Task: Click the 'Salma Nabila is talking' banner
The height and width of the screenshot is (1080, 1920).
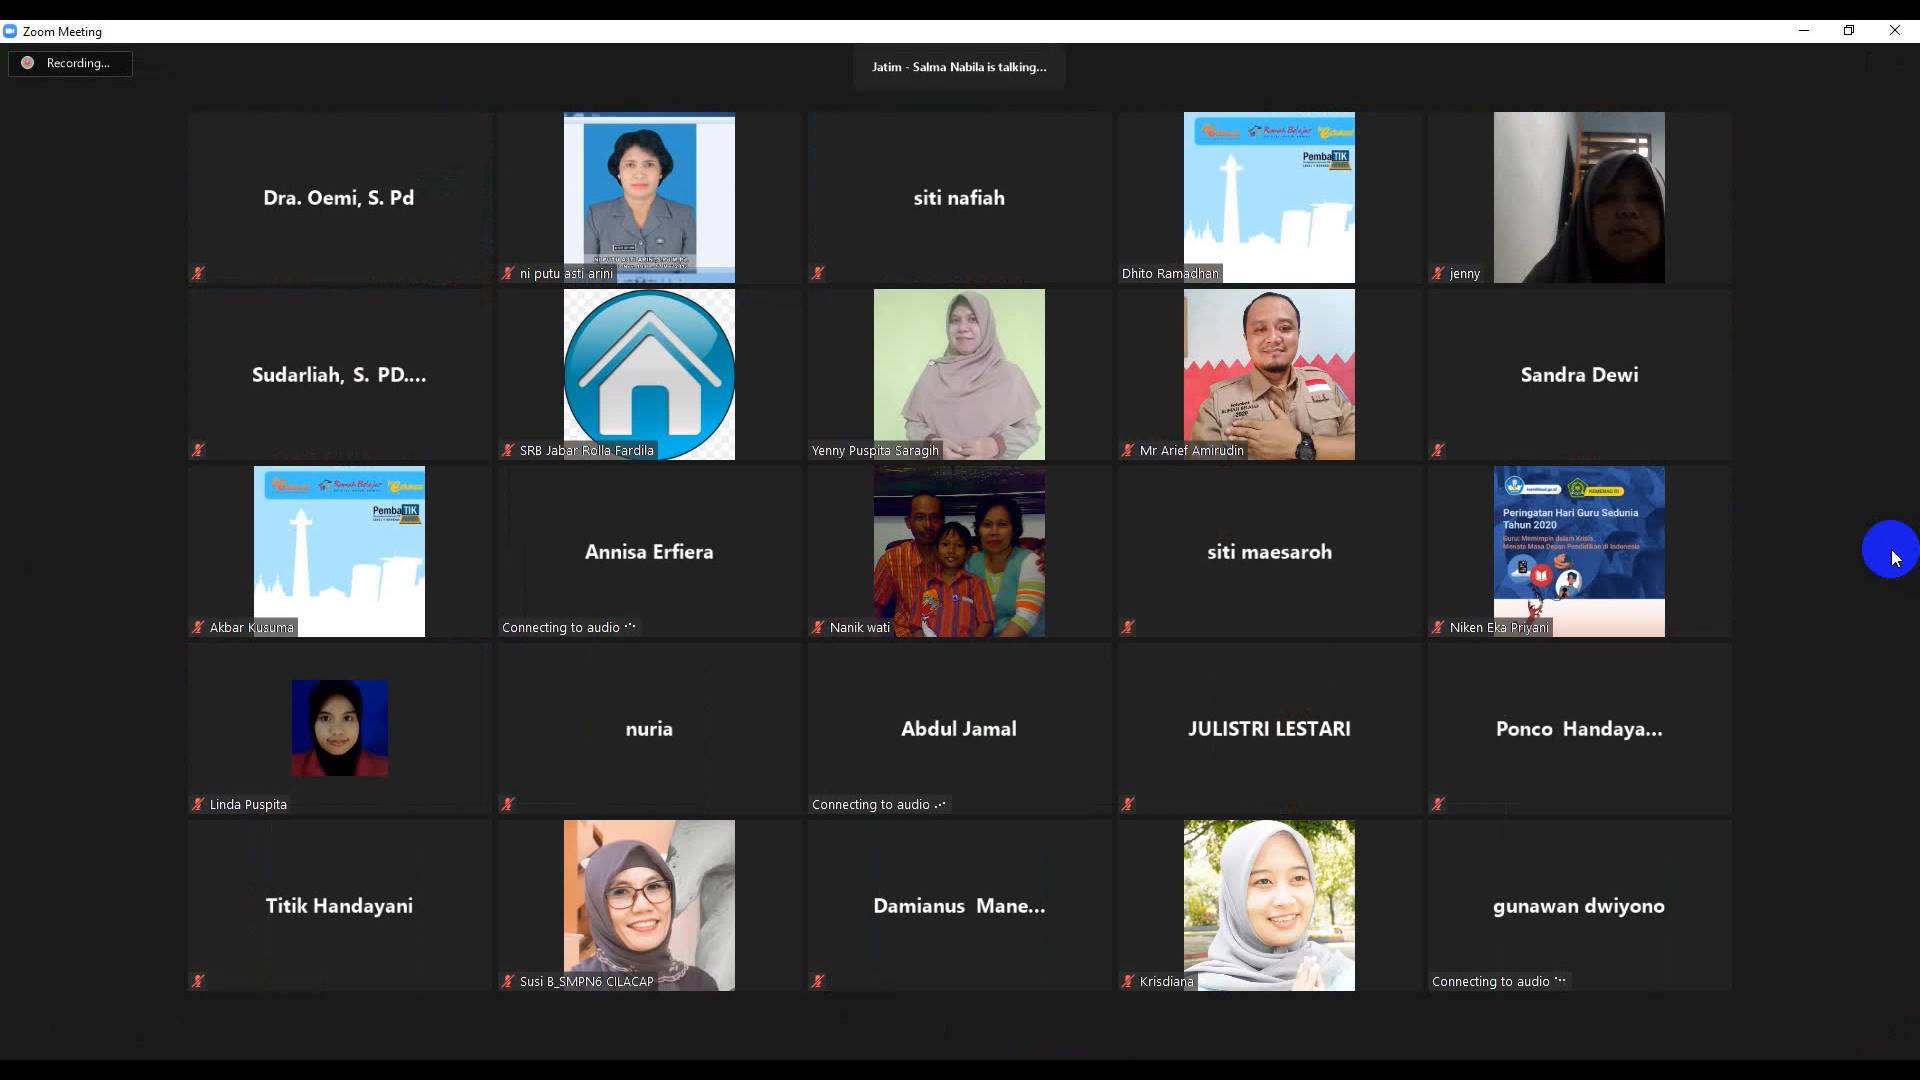Action: 959,67
